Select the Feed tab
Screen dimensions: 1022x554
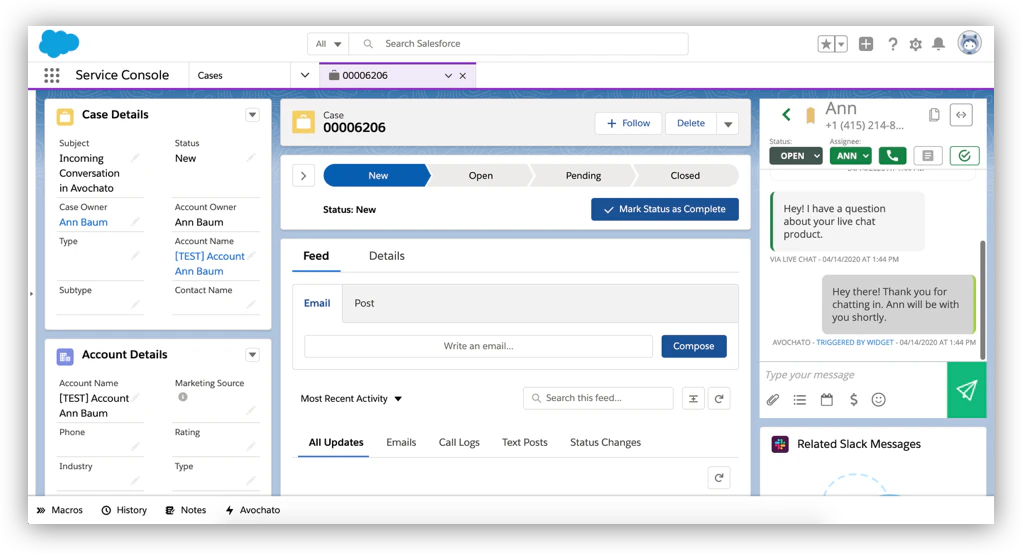[x=316, y=256]
